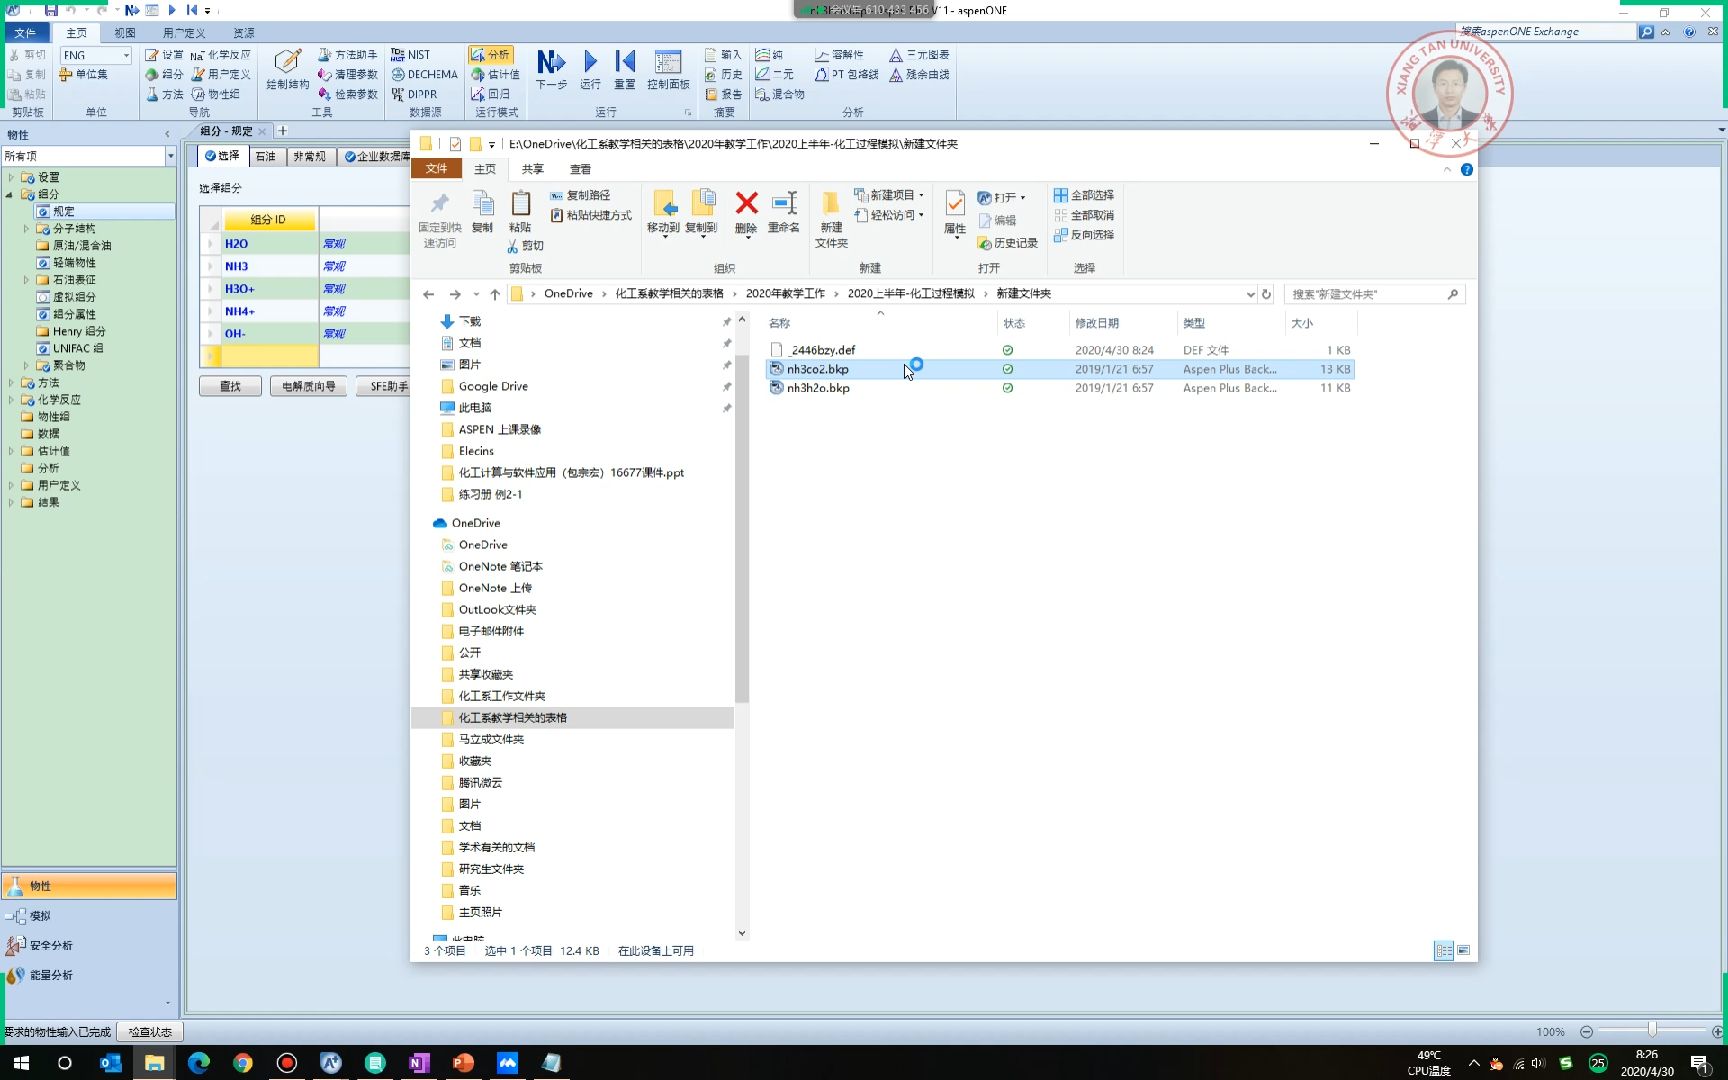Open the address bar history dropdown in Explorer
The height and width of the screenshot is (1080, 1728).
[x=1250, y=294]
